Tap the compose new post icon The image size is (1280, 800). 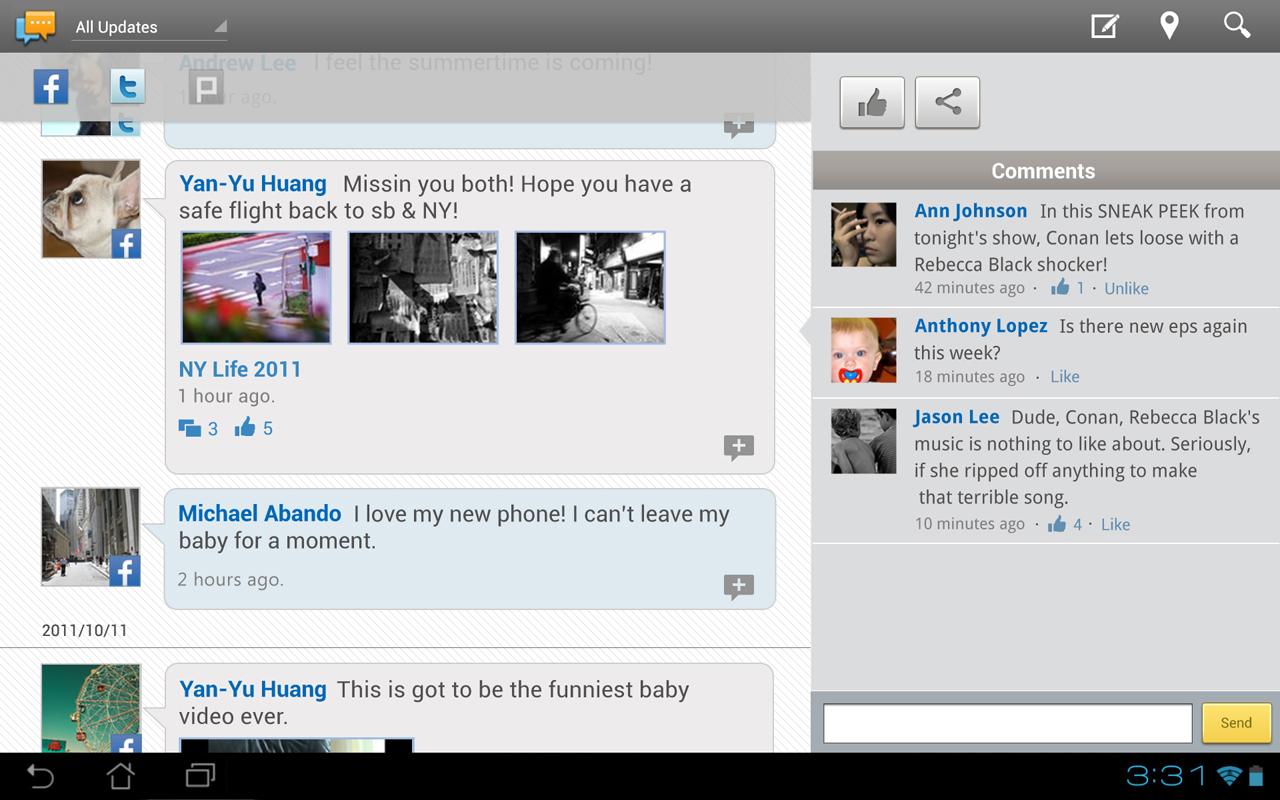click(1104, 26)
